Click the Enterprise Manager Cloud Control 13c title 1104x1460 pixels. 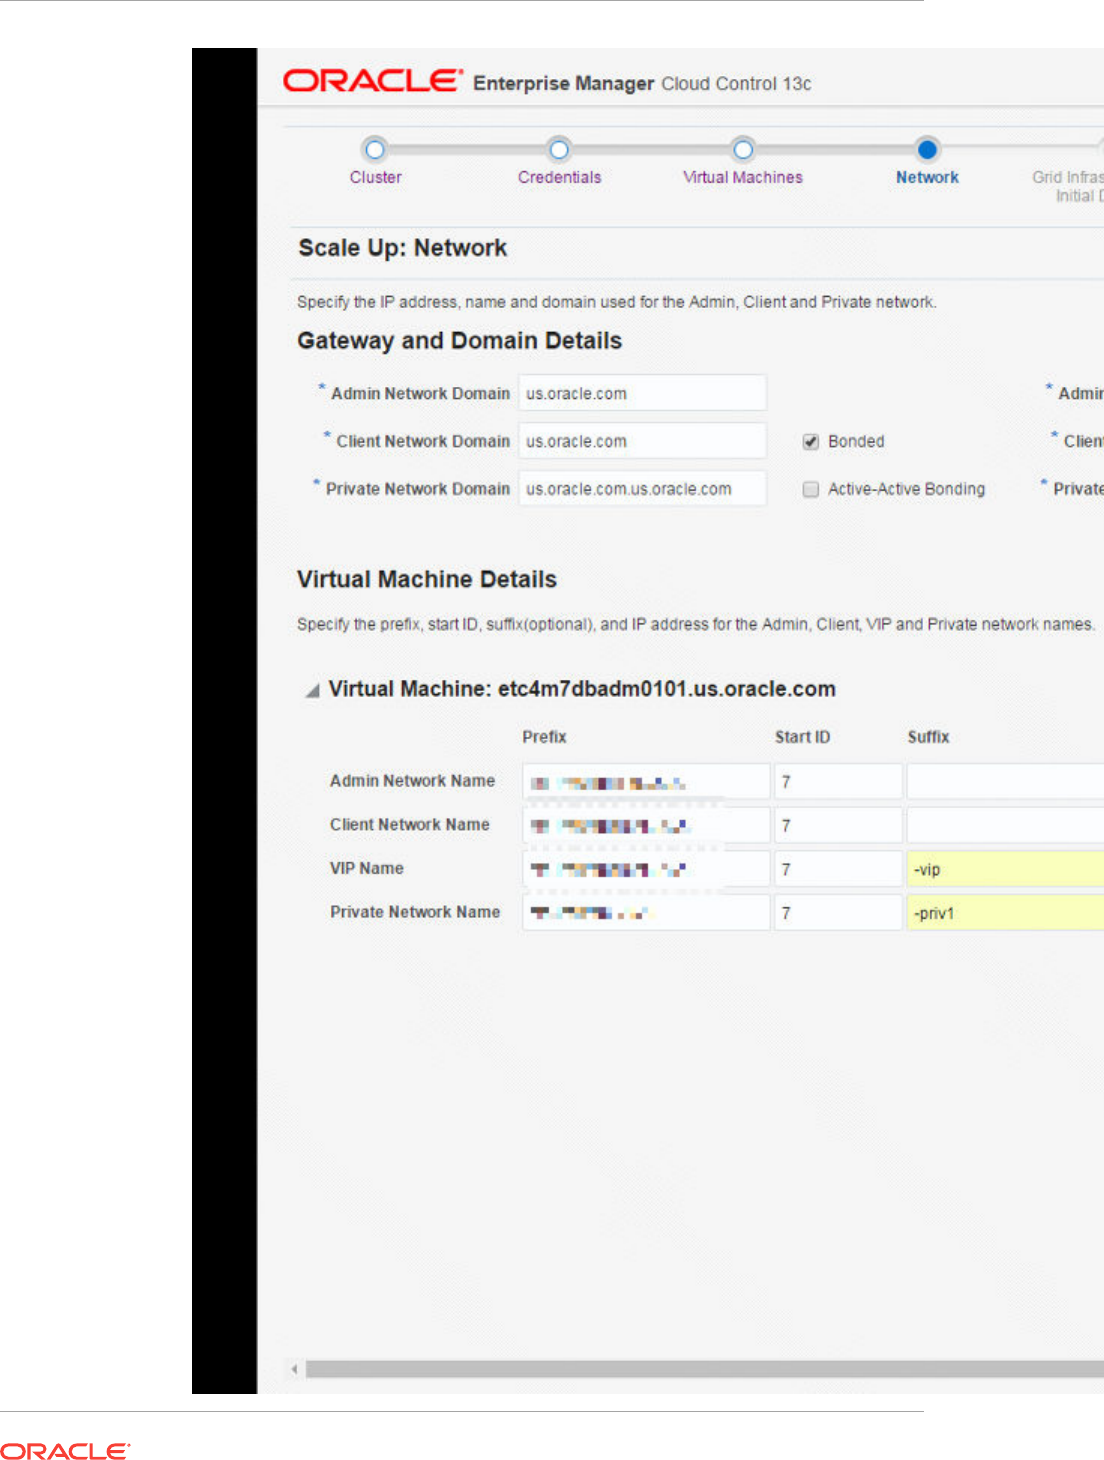click(642, 84)
